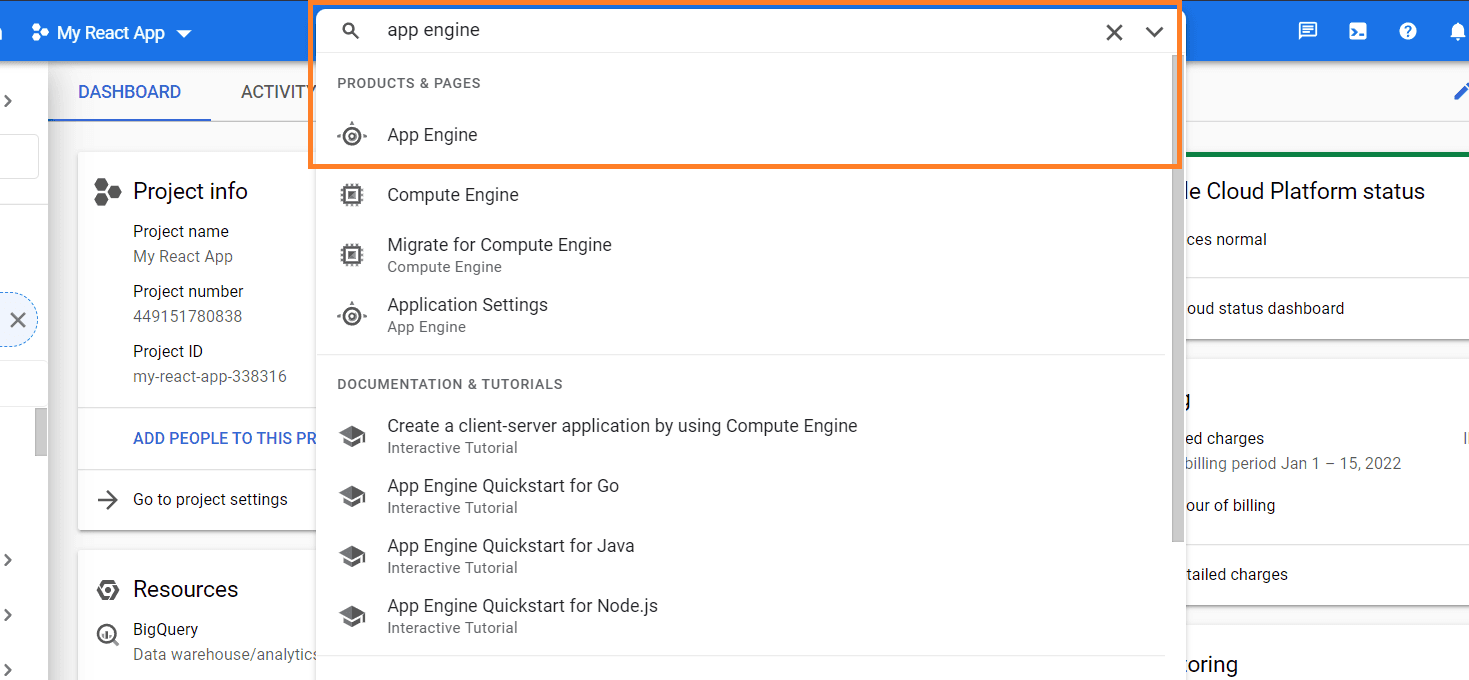This screenshot has width=1469, height=680.
Task: Click graduation cap icon beside client-server tutorial
Action: coord(352,436)
